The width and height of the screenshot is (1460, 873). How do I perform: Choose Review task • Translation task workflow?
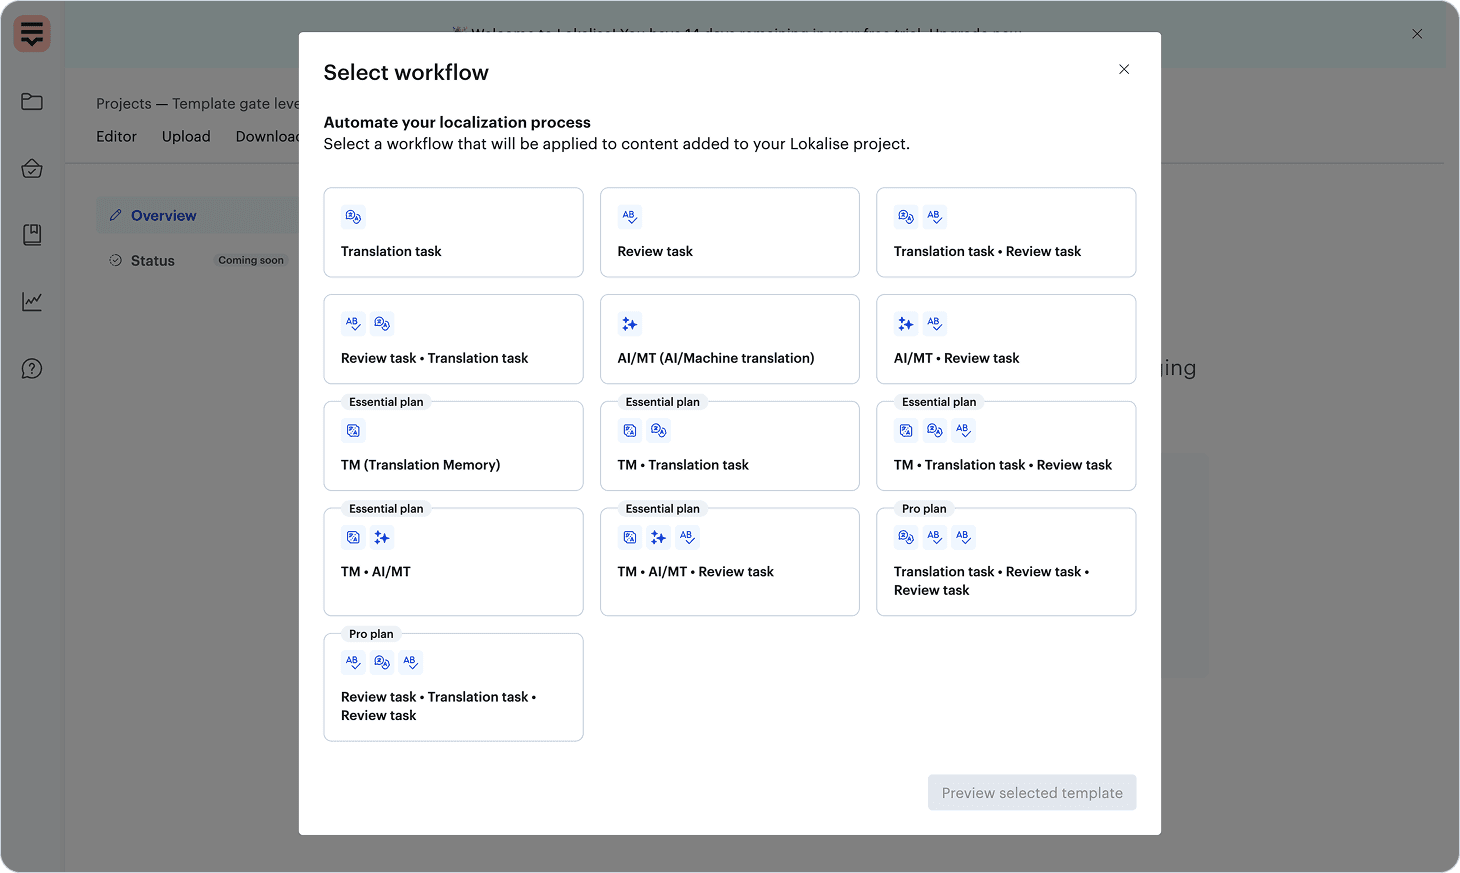click(x=453, y=339)
